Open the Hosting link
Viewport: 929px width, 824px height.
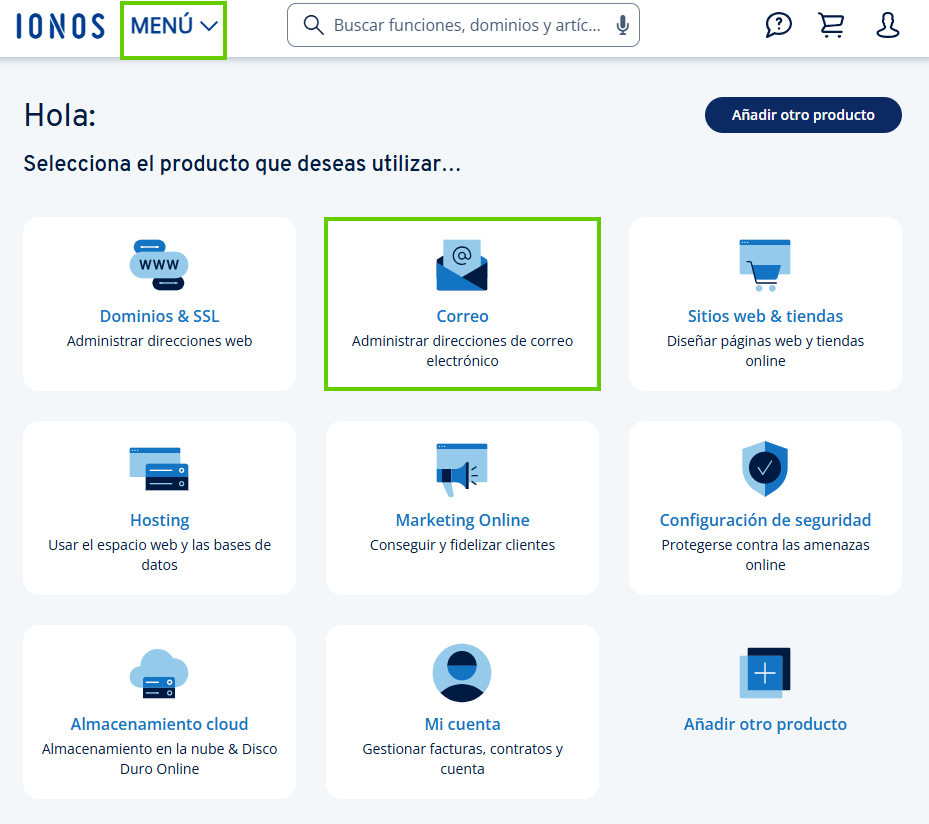pyautogui.click(x=159, y=520)
